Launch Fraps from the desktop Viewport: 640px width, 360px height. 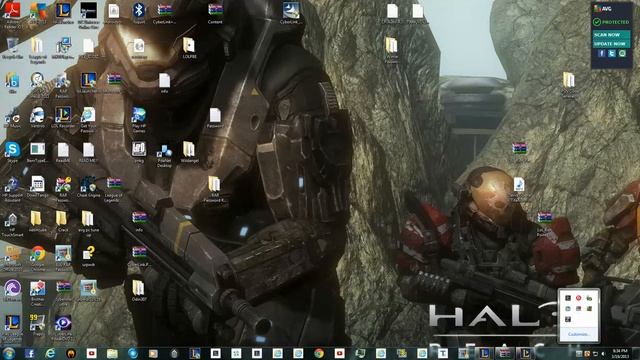38,325
